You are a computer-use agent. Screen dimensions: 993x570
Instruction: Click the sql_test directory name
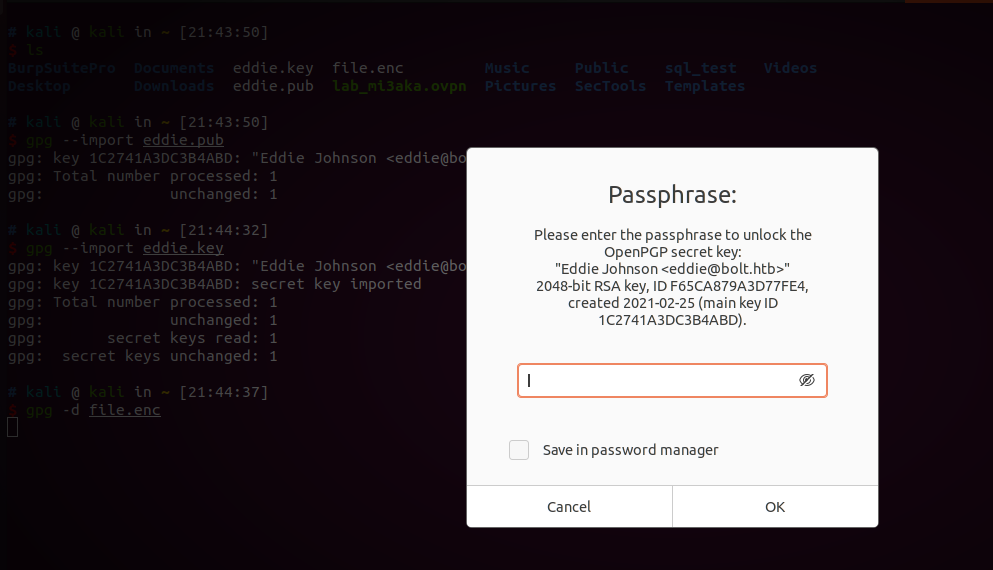pyautogui.click(x=700, y=68)
